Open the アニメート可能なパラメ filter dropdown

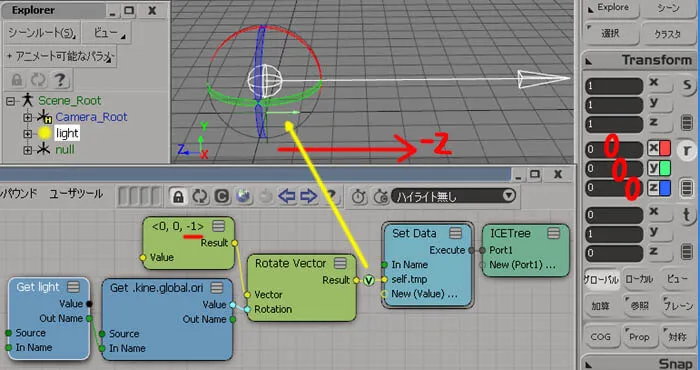pyautogui.click(x=60, y=56)
